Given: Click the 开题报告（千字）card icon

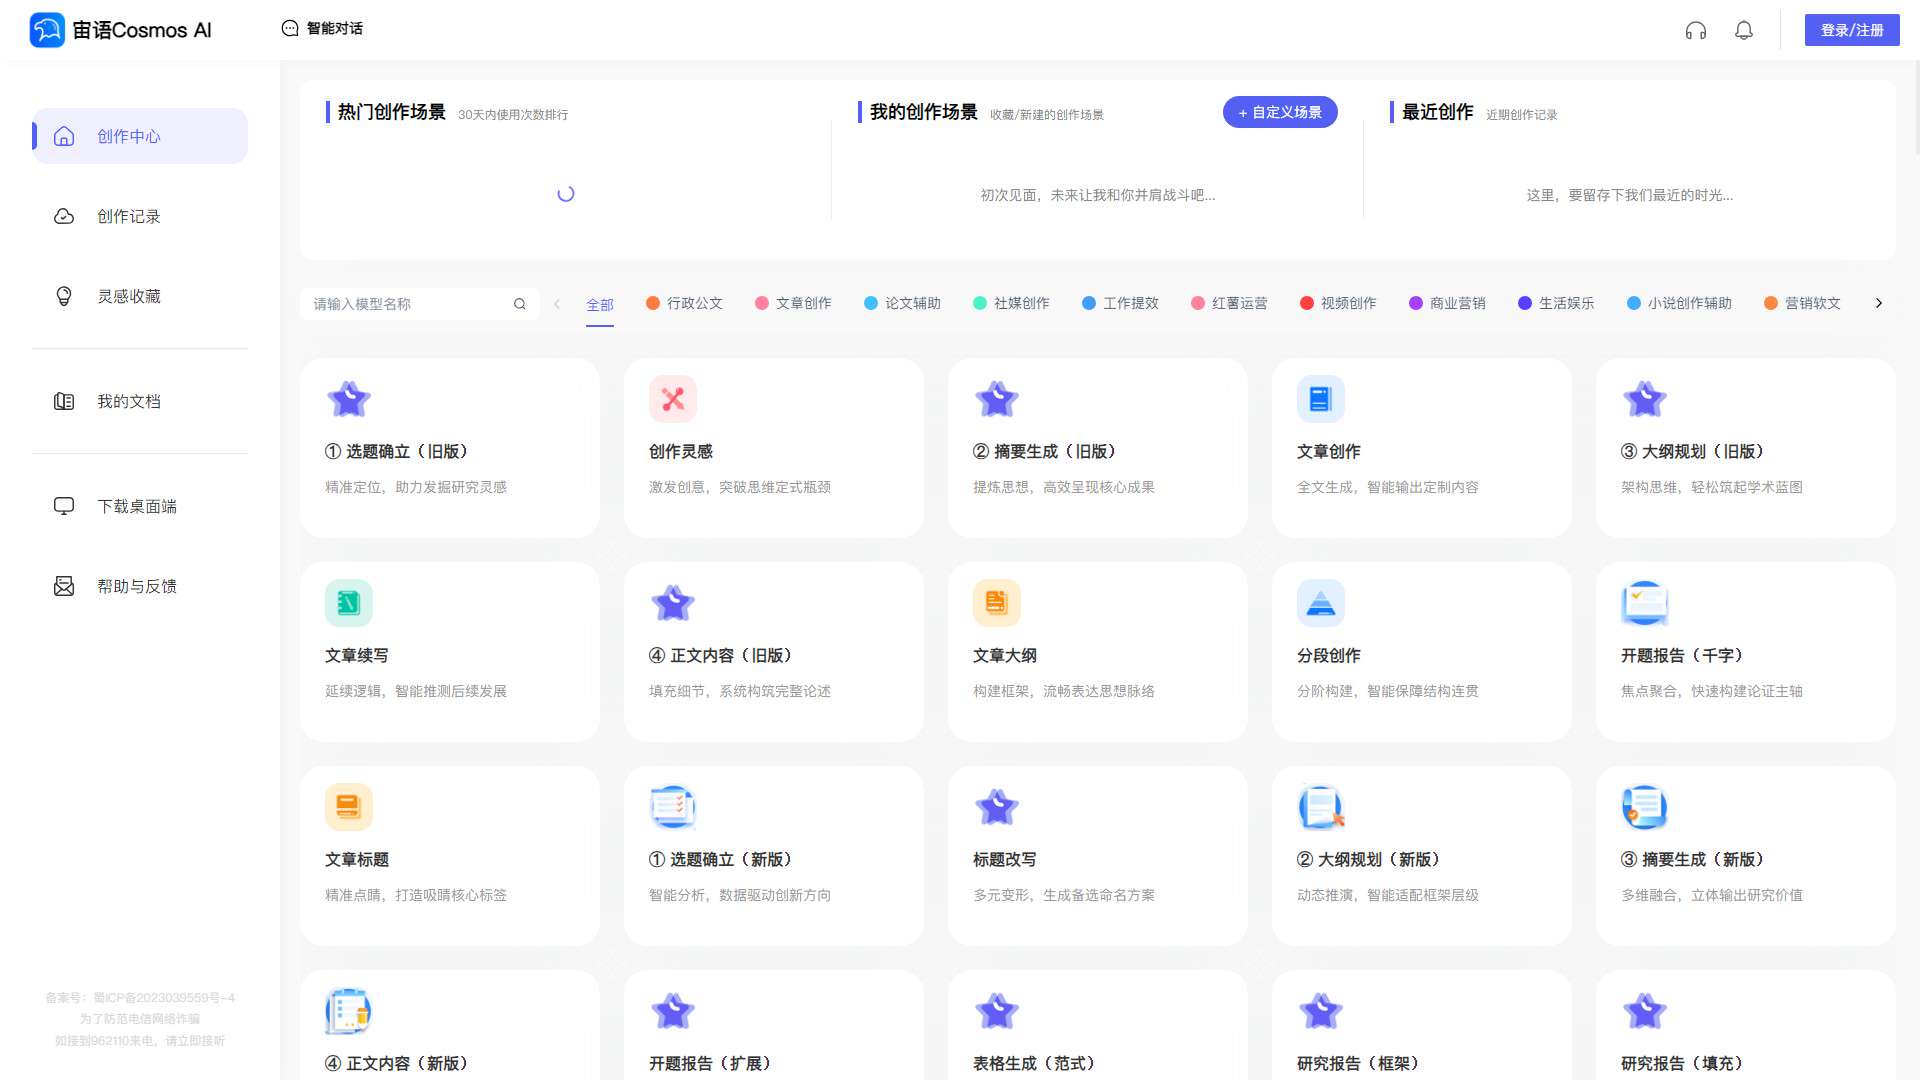Looking at the screenshot, I should (1645, 603).
